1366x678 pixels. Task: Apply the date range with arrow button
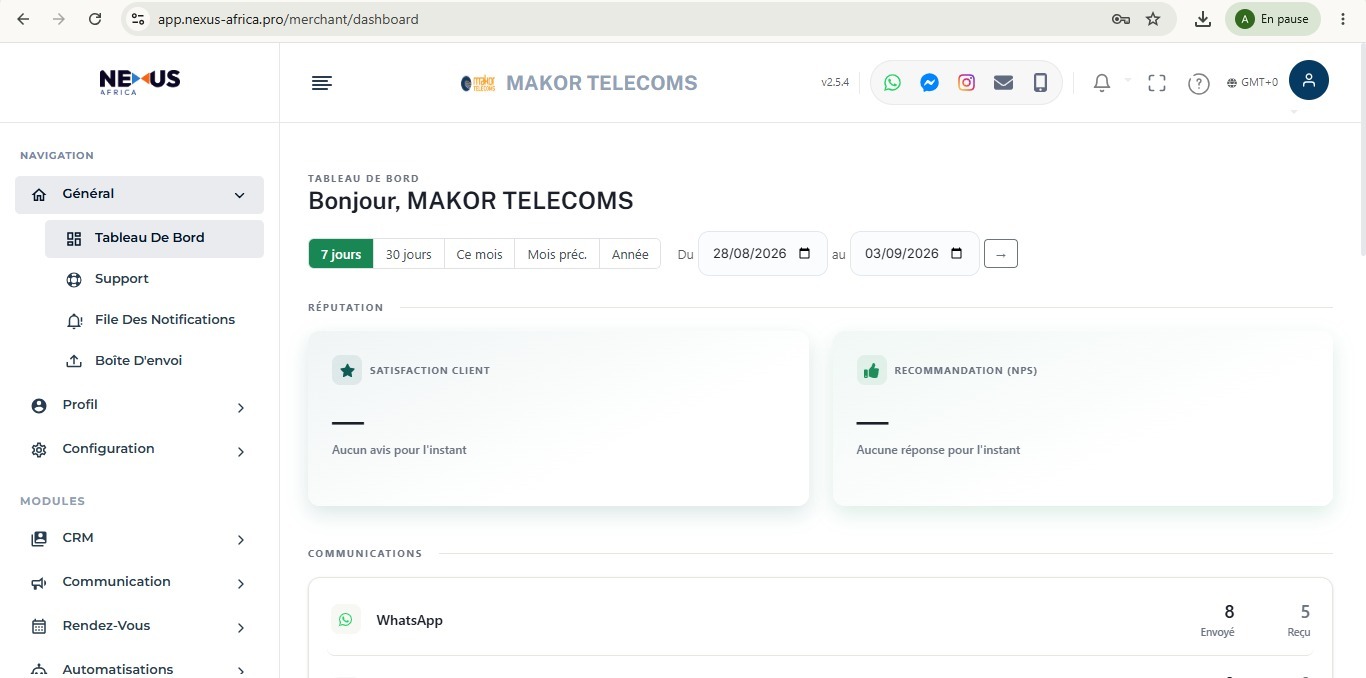(x=1001, y=254)
